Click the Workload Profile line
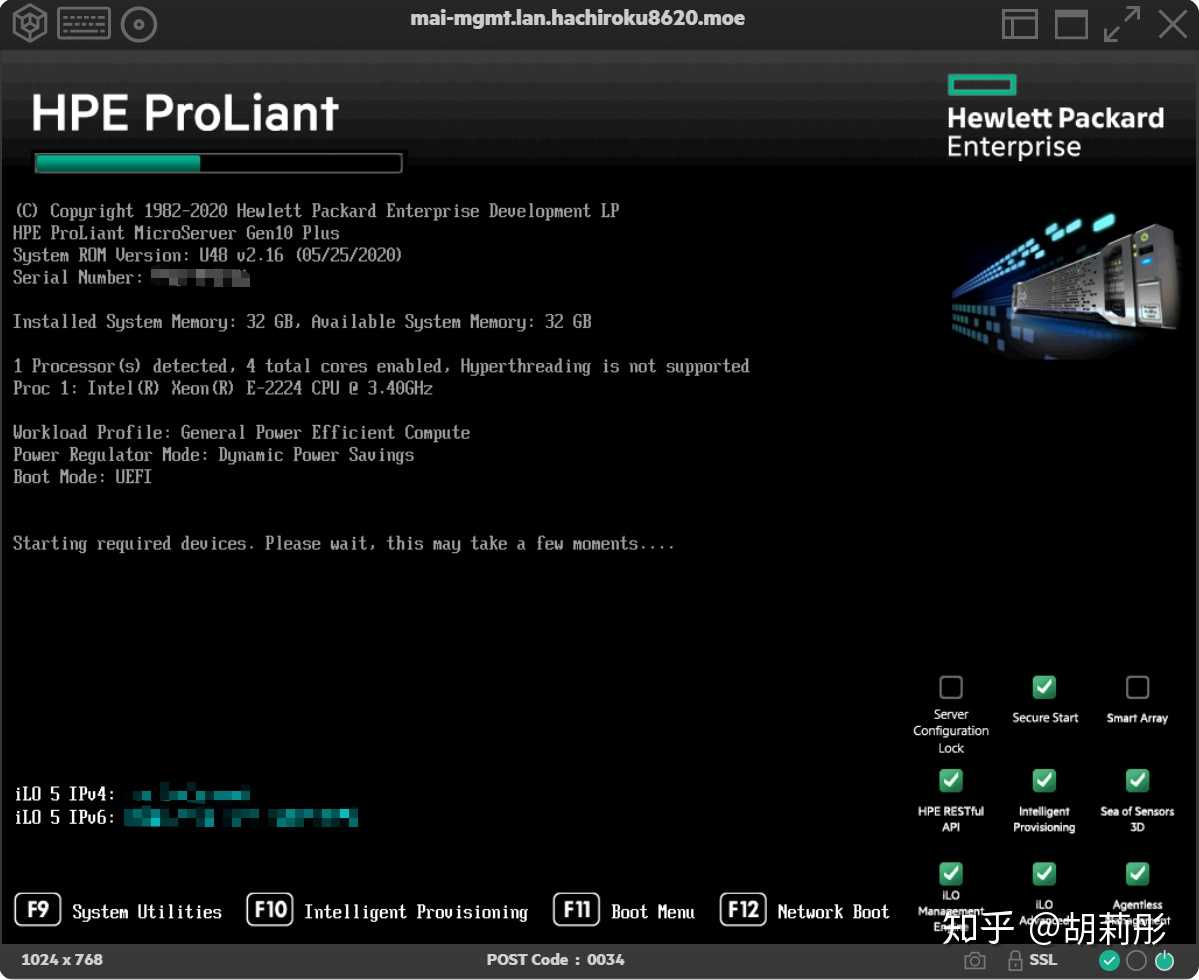The height and width of the screenshot is (980, 1199). click(241, 433)
